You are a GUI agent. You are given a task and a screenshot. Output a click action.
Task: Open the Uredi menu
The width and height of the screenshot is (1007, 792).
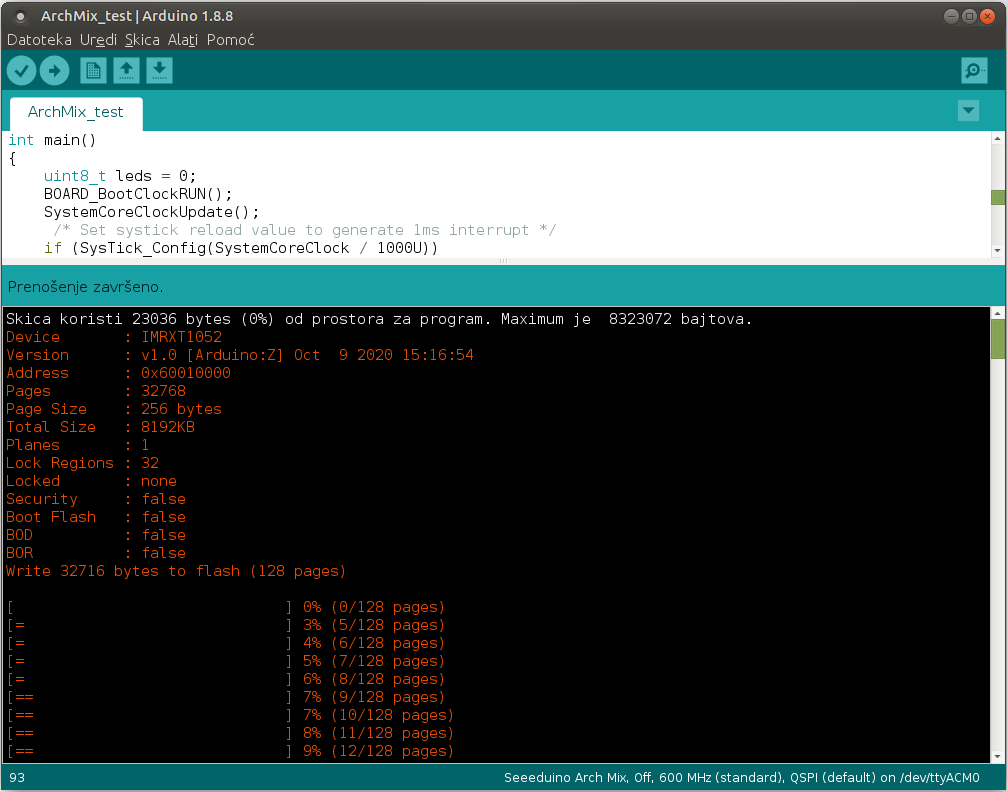coord(97,40)
